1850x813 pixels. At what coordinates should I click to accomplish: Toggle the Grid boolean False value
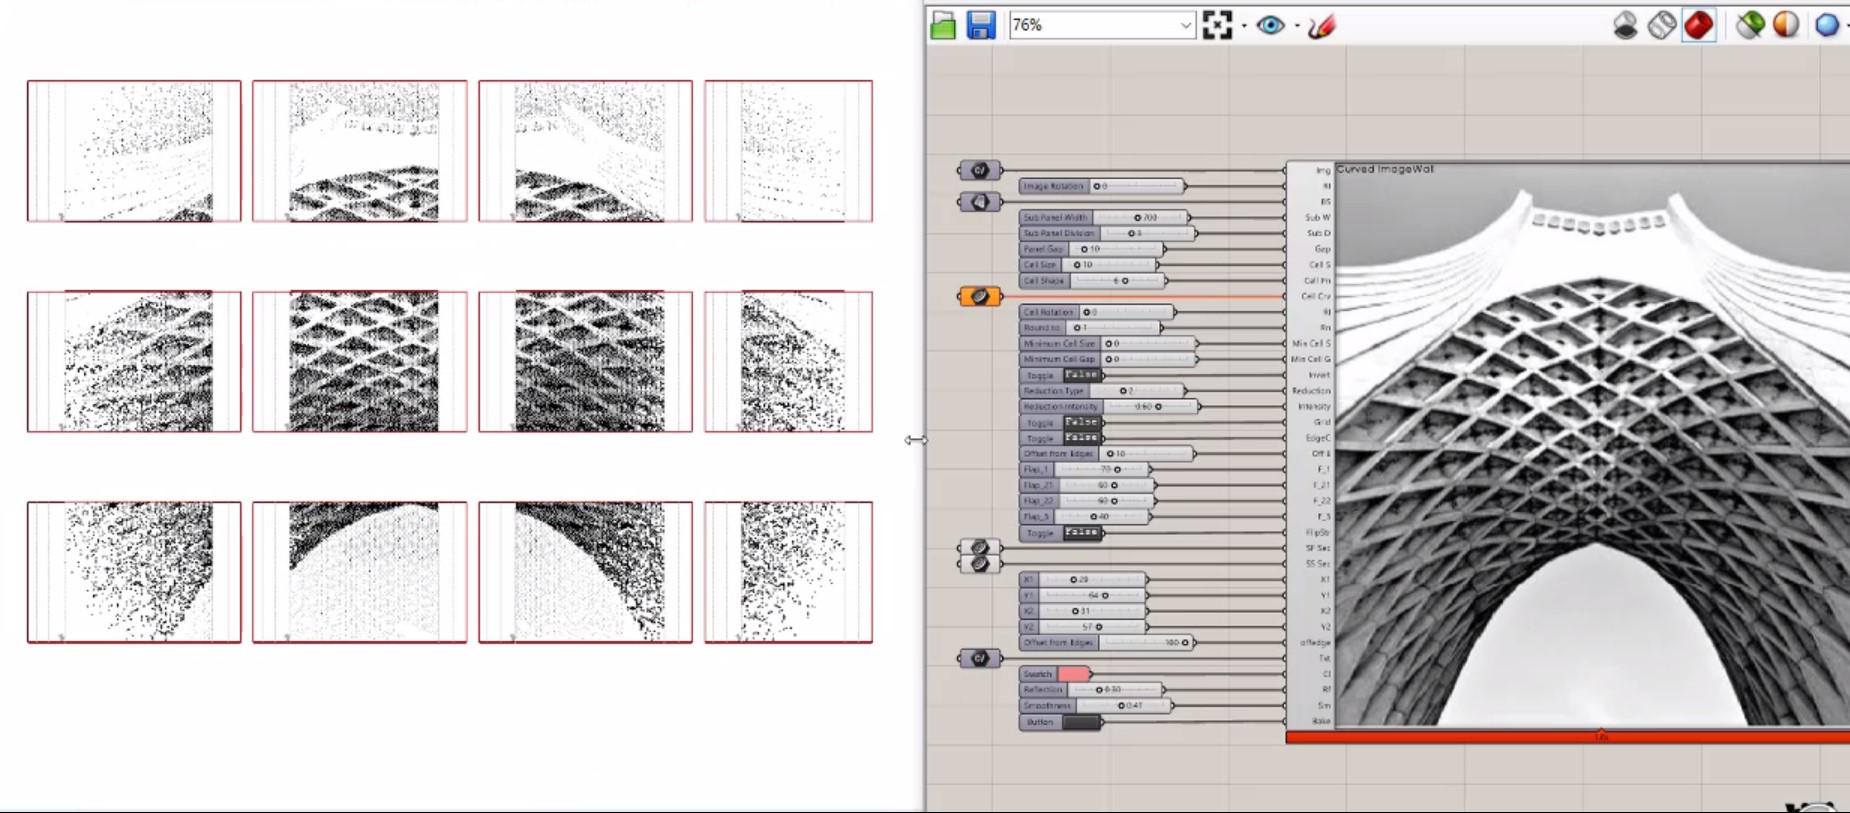coord(1081,422)
